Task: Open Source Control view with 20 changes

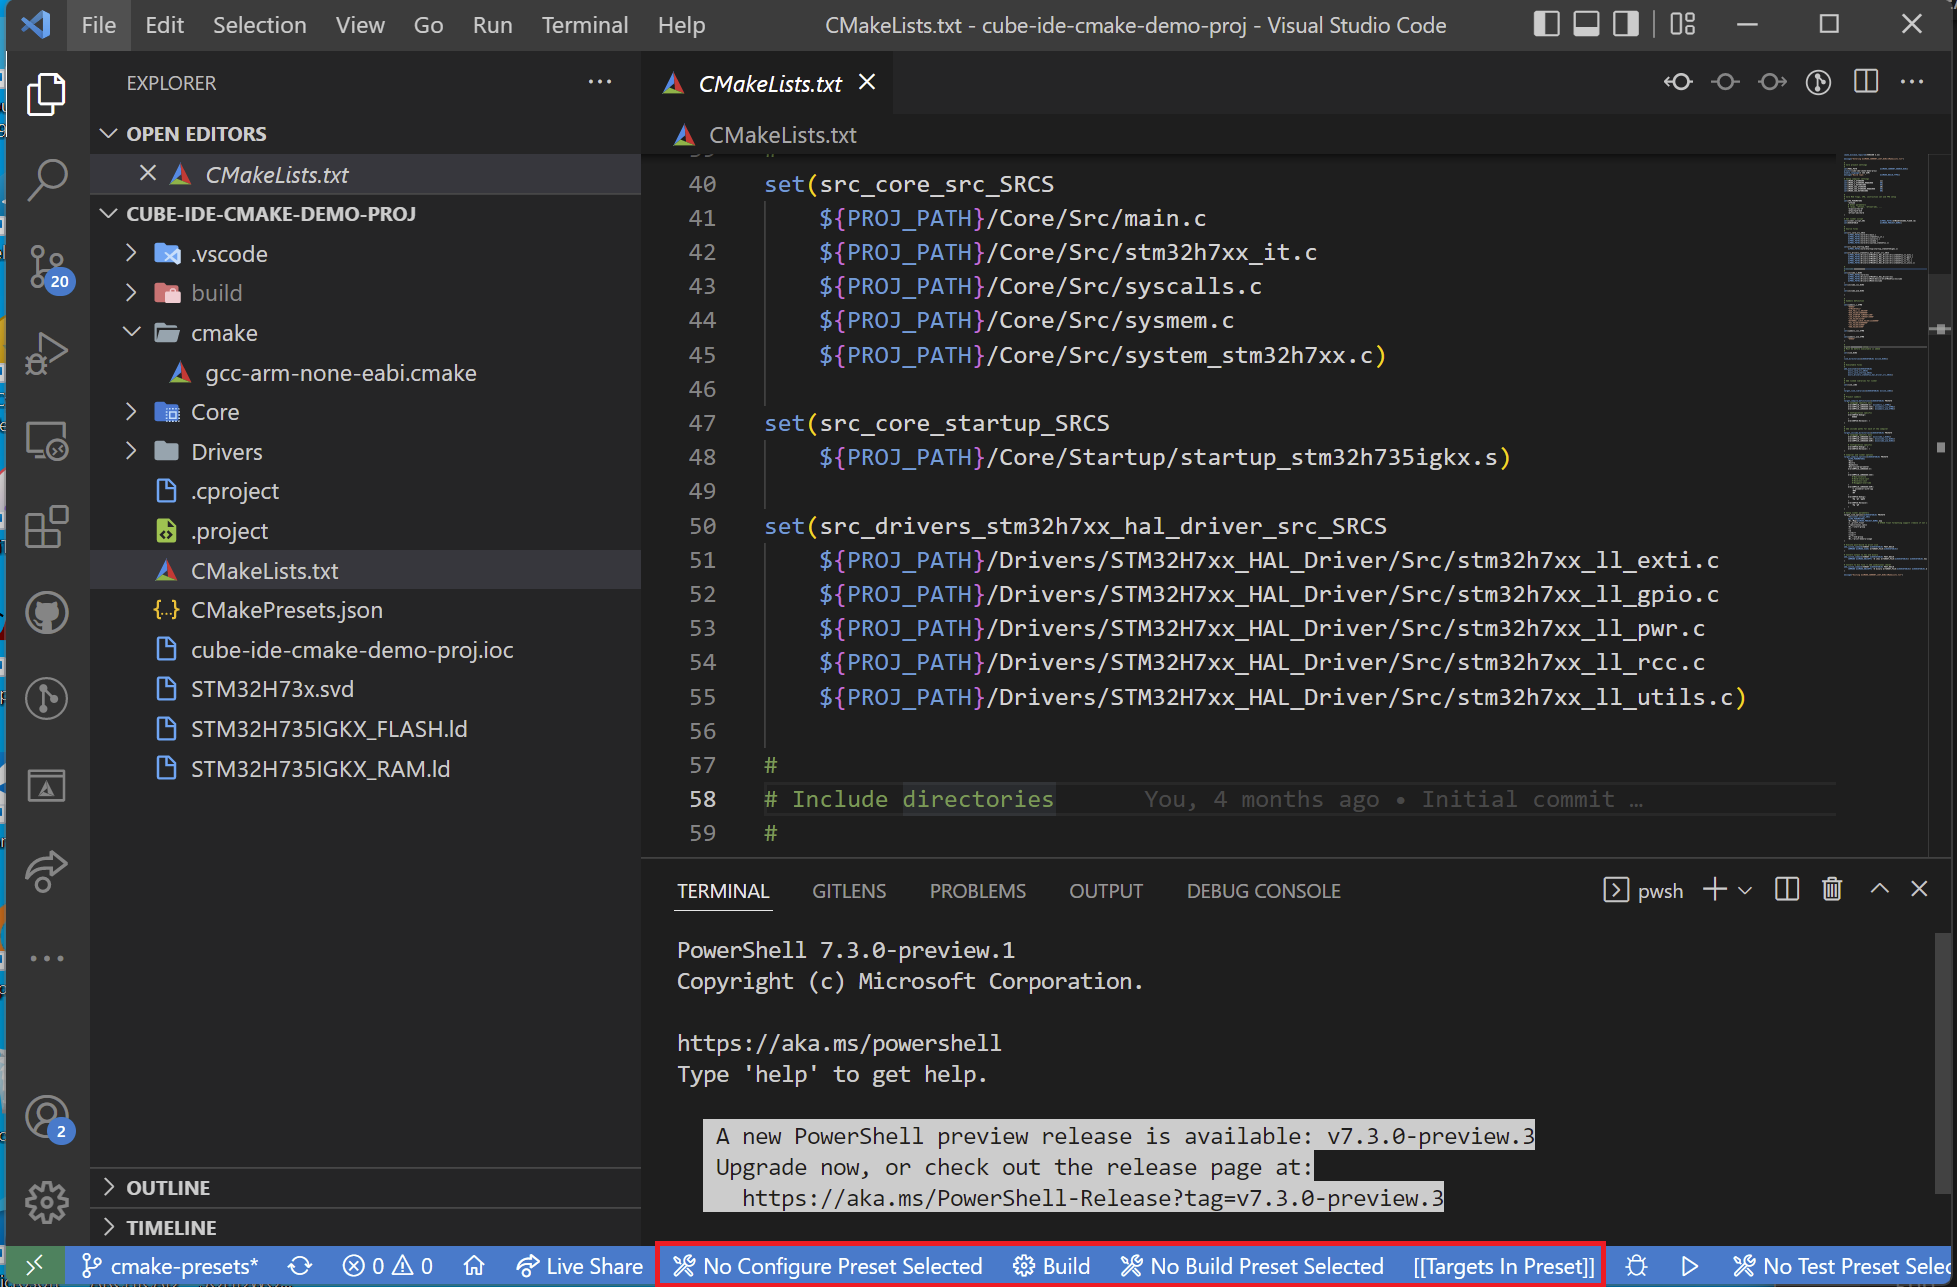Action: pyautogui.click(x=46, y=266)
